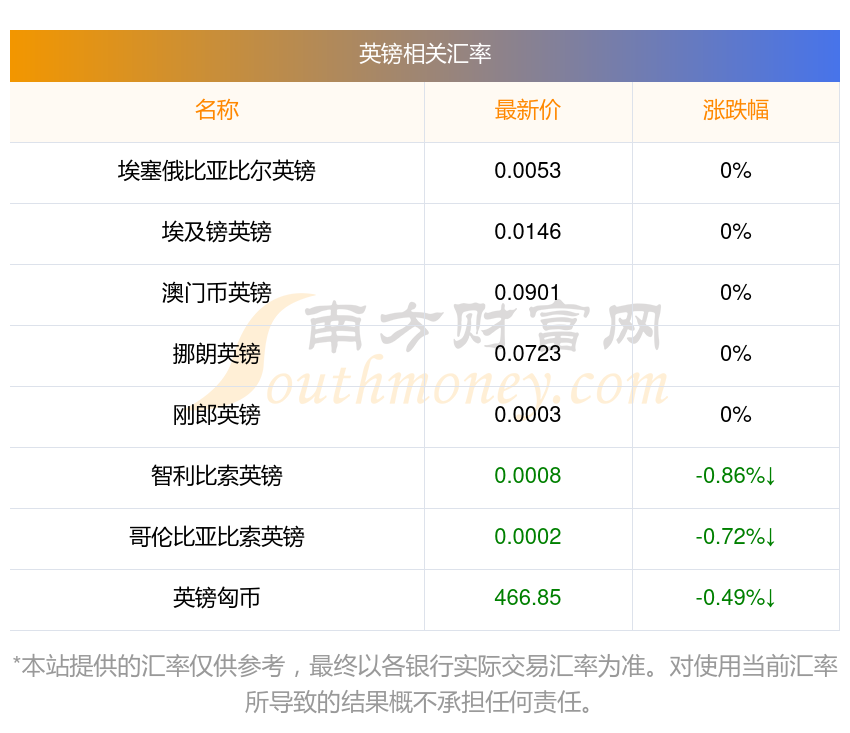This screenshot has height=733, width=850.
Task: Click price 0.0003
Action: pyautogui.click(x=527, y=415)
